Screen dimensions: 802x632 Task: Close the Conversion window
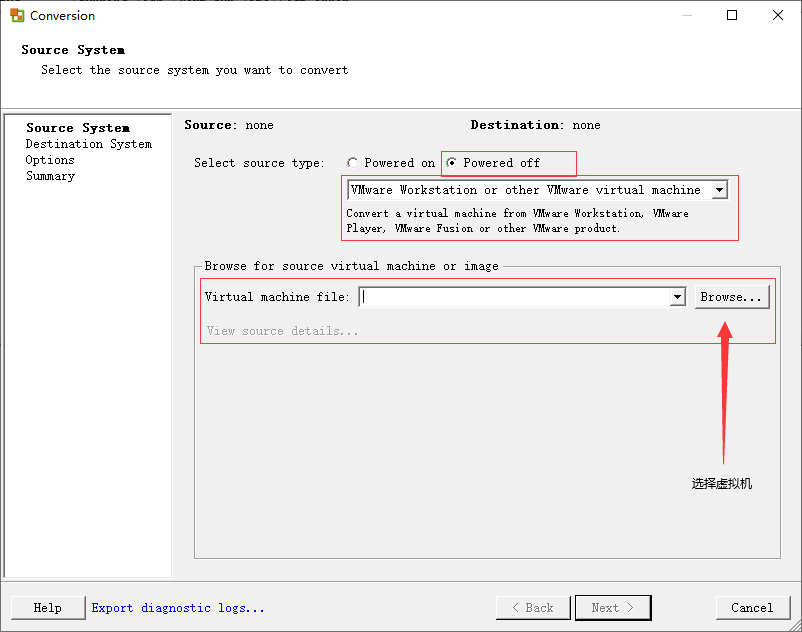tap(778, 15)
